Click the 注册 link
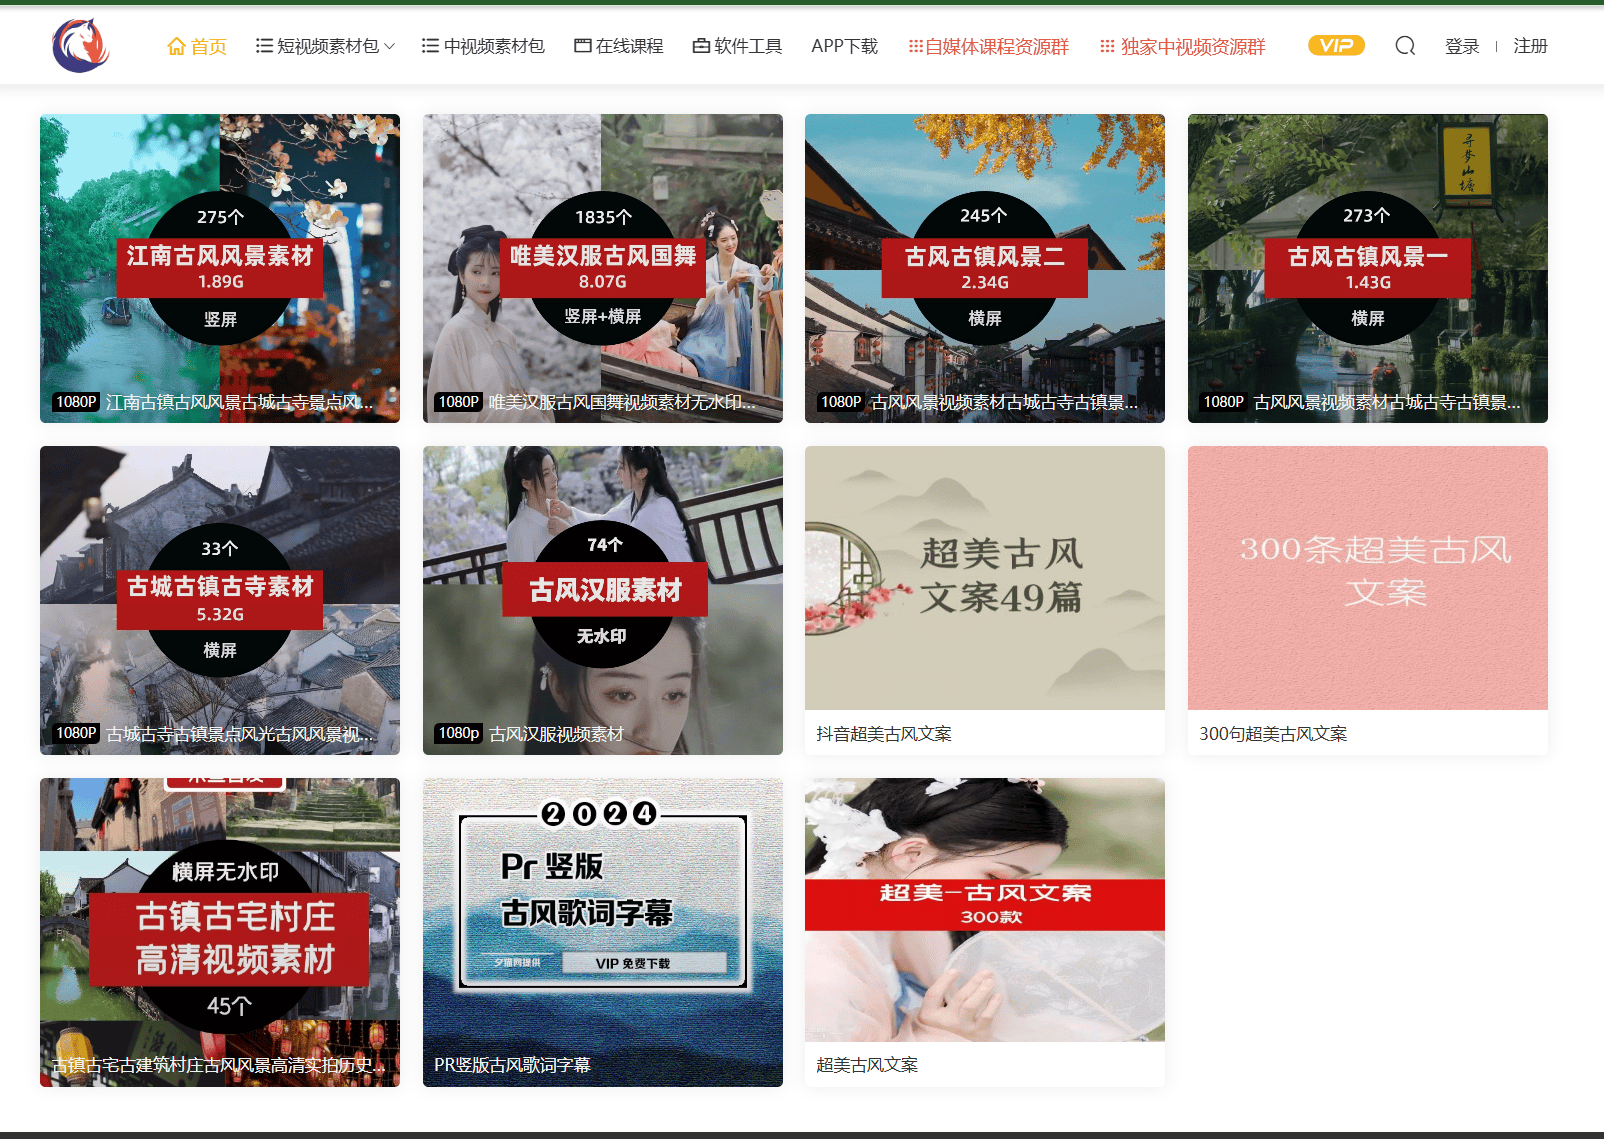Image resolution: width=1604 pixels, height=1139 pixels. tap(1530, 46)
